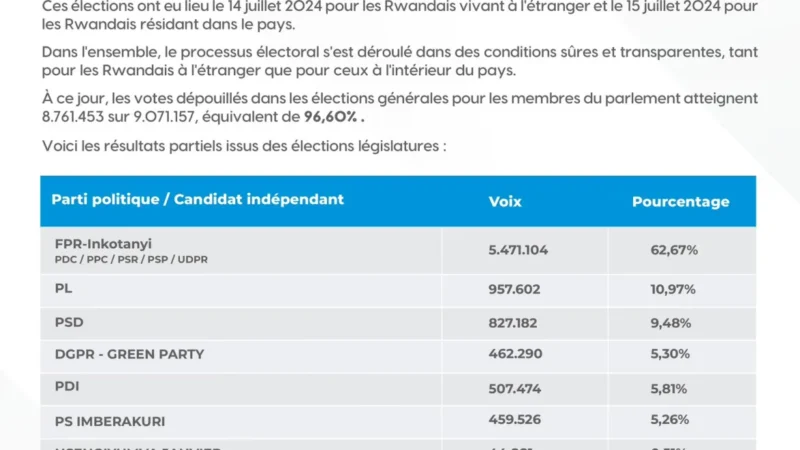Select the PSD party name cell
This screenshot has height=450, width=800.
tap(241, 324)
